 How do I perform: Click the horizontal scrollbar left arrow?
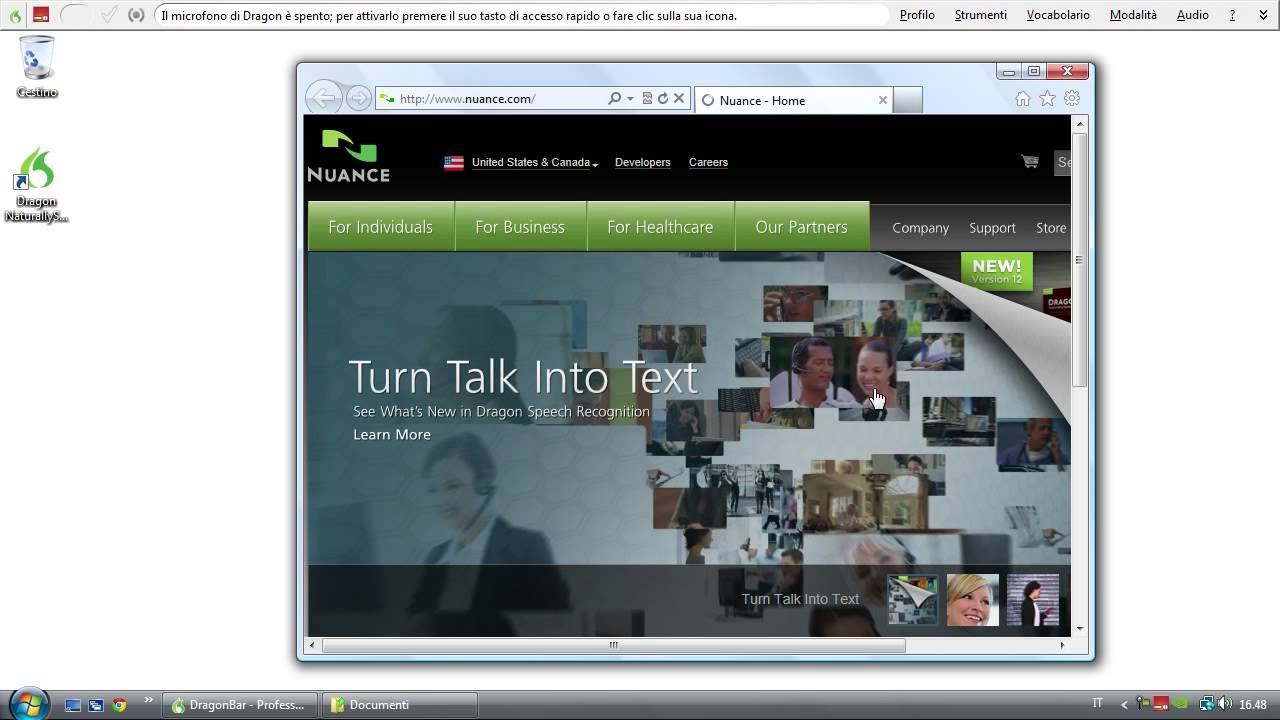pyautogui.click(x=311, y=645)
